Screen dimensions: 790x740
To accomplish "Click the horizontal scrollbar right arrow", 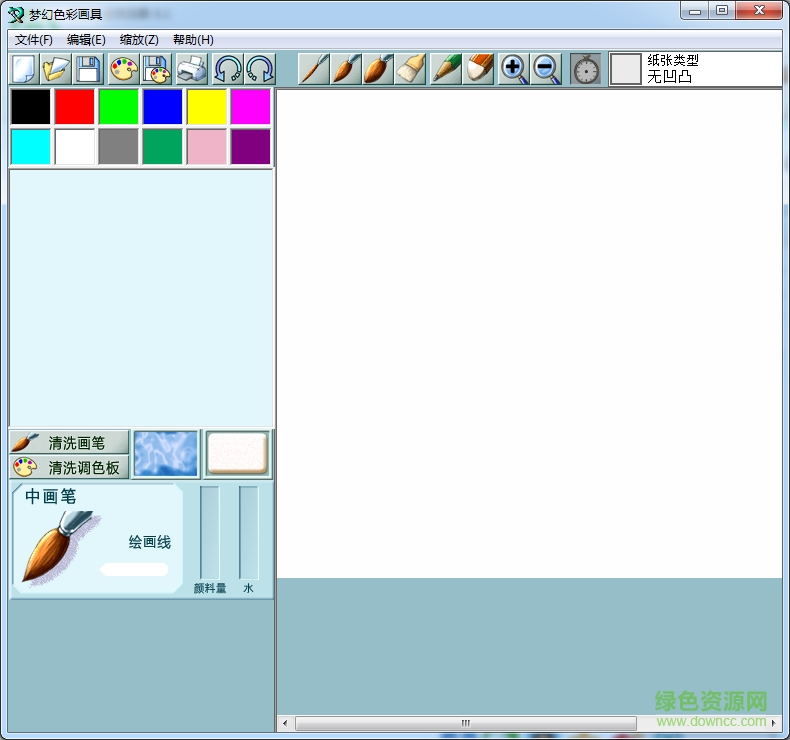I will (775, 723).
